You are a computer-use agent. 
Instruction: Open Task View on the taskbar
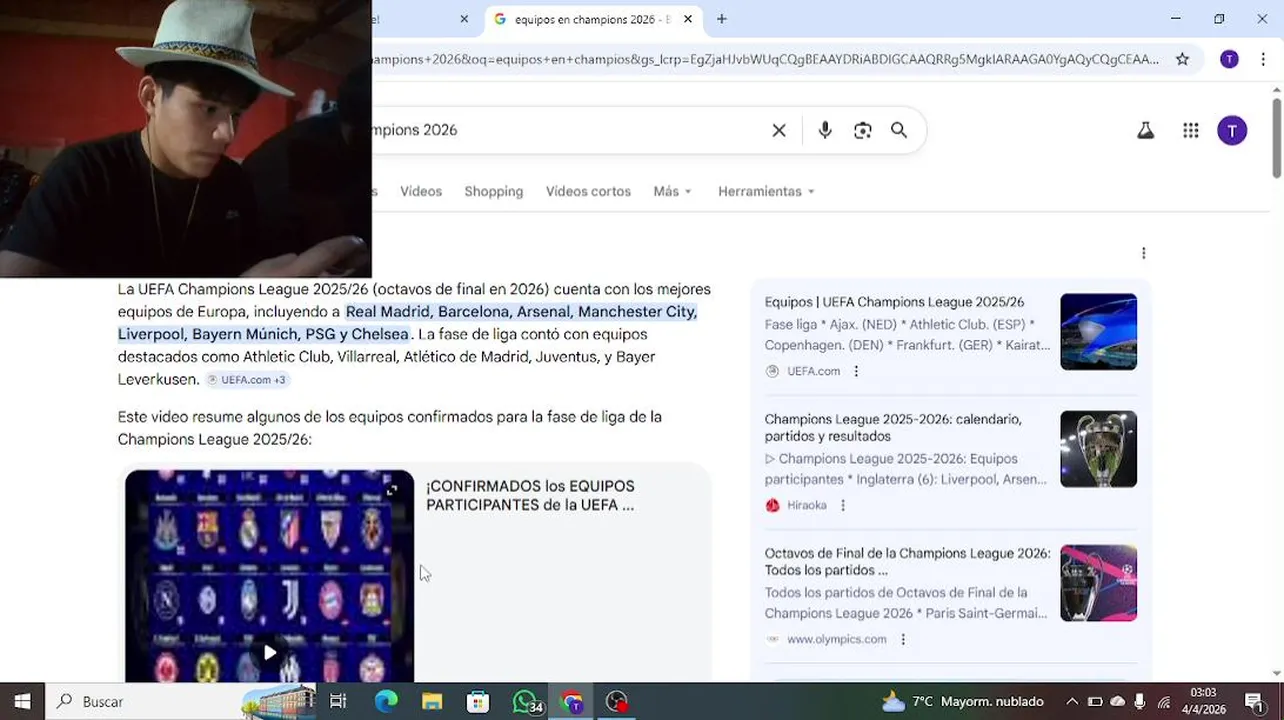[x=338, y=701]
